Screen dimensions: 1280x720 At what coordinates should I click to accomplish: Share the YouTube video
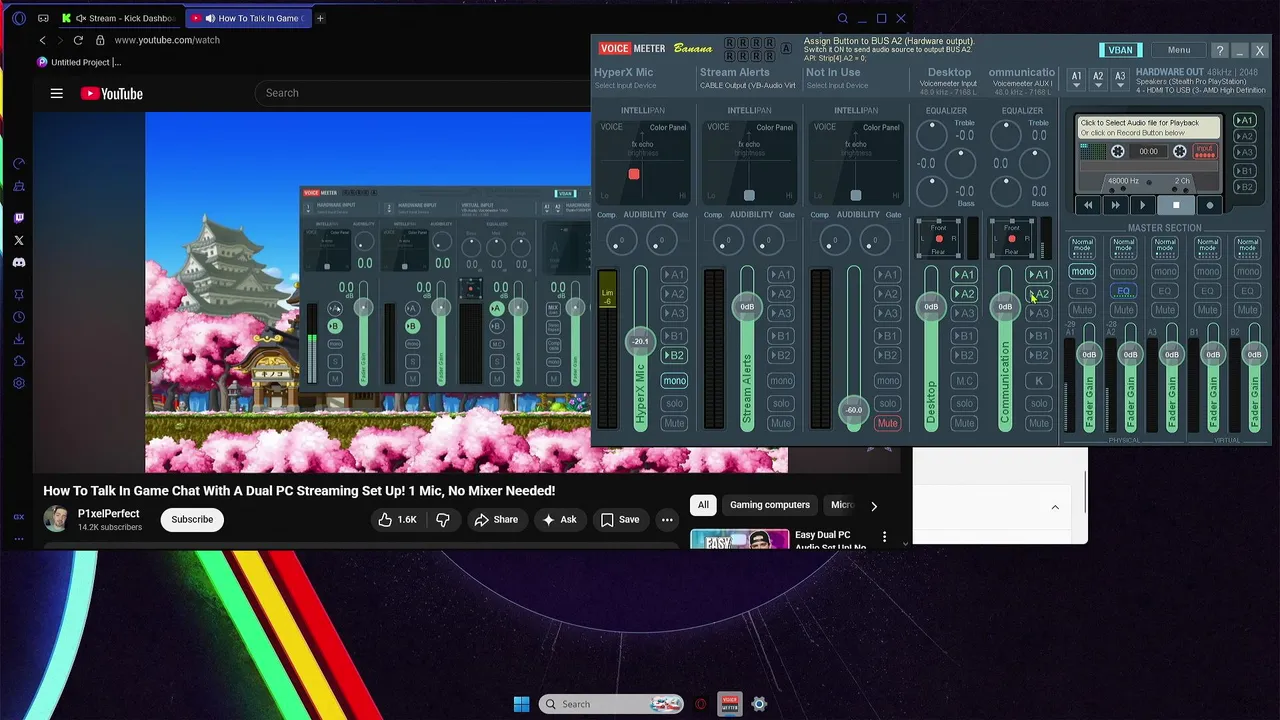496,520
